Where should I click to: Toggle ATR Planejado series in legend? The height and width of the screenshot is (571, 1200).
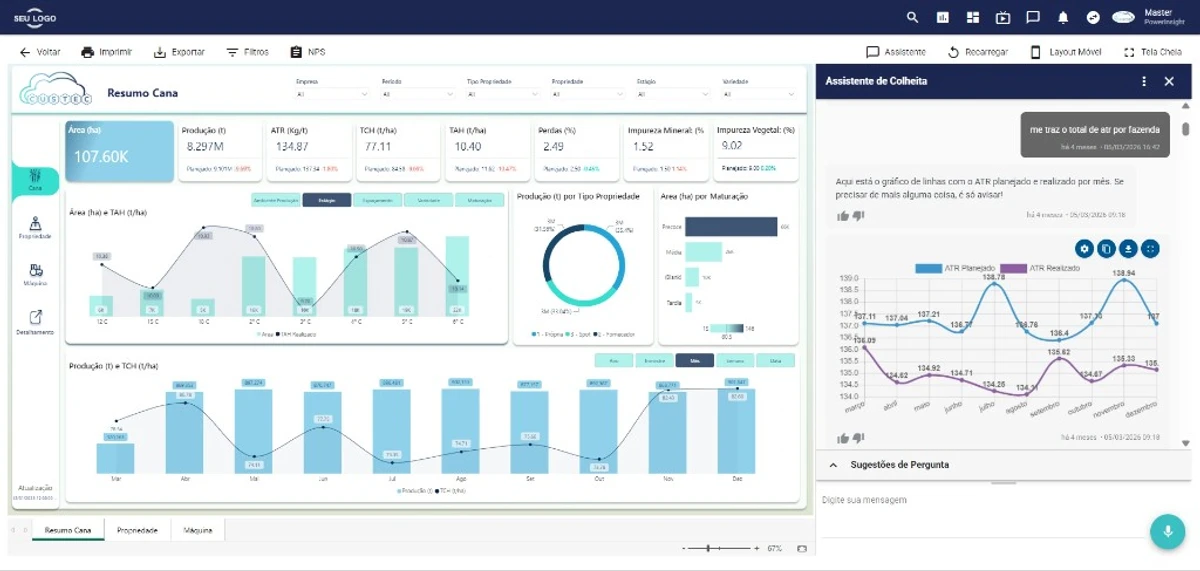point(956,268)
